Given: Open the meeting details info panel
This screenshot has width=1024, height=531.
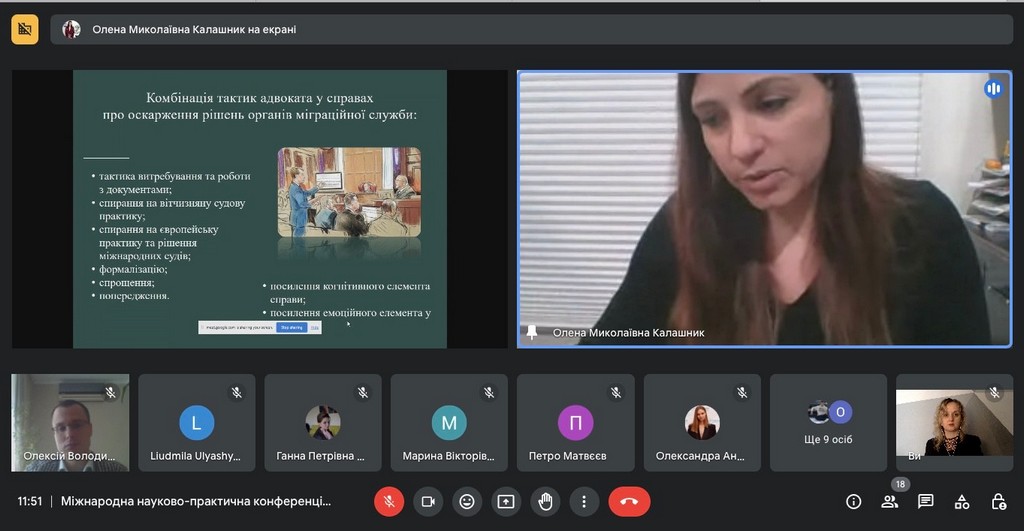Looking at the screenshot, I should pos(853,501).
